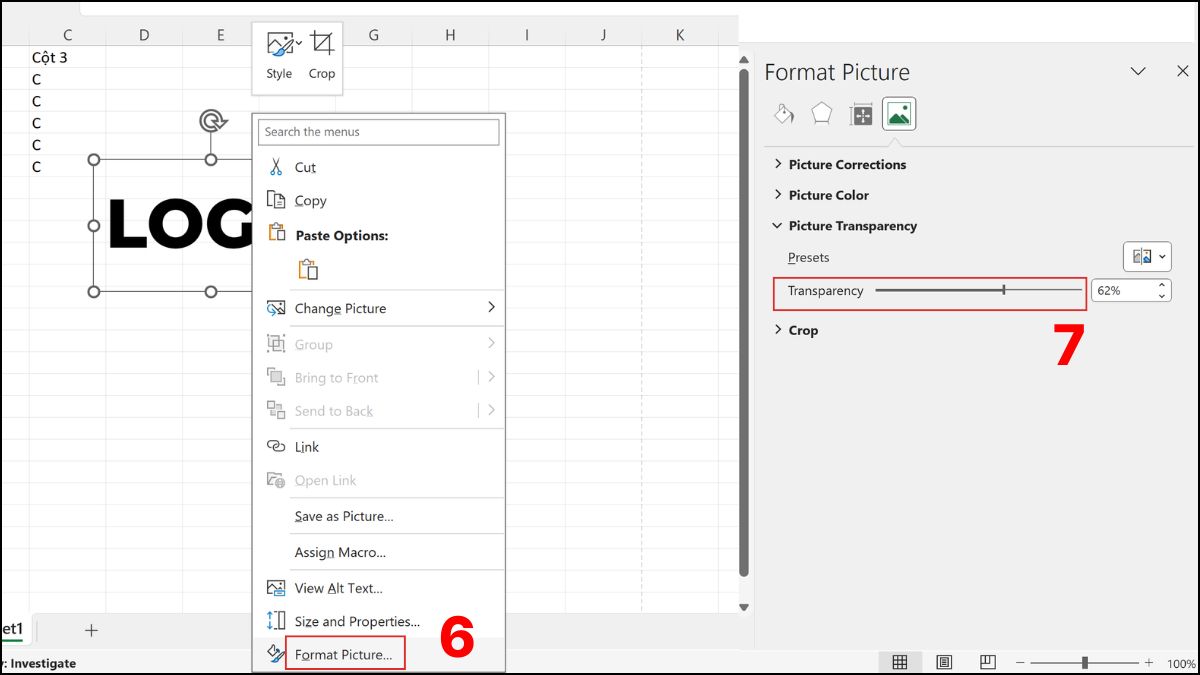
Task: Click the search box labeled Search the menus
Action: pos(378,131)
